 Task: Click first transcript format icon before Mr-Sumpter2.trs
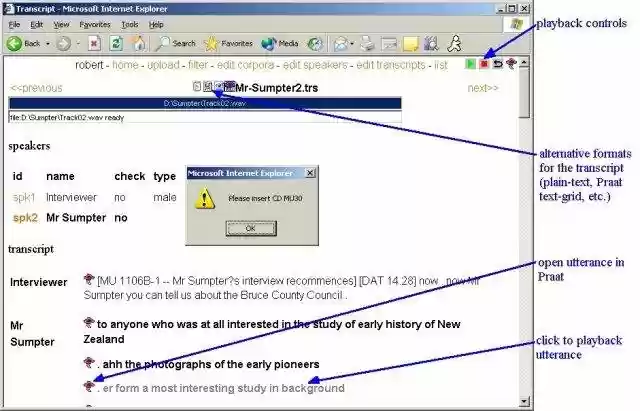pos(197,86)
